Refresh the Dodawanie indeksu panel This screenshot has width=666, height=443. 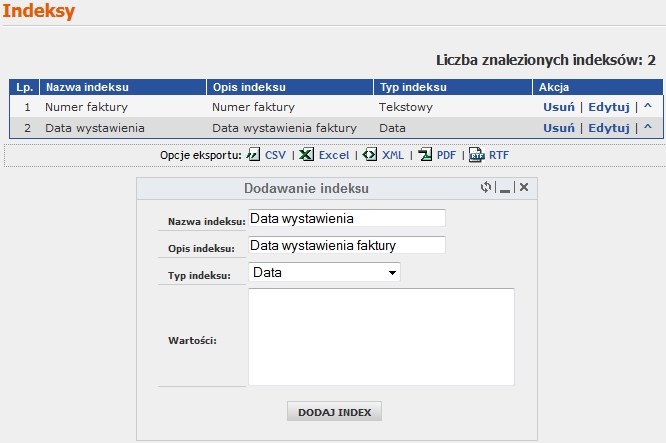[486, 187]
